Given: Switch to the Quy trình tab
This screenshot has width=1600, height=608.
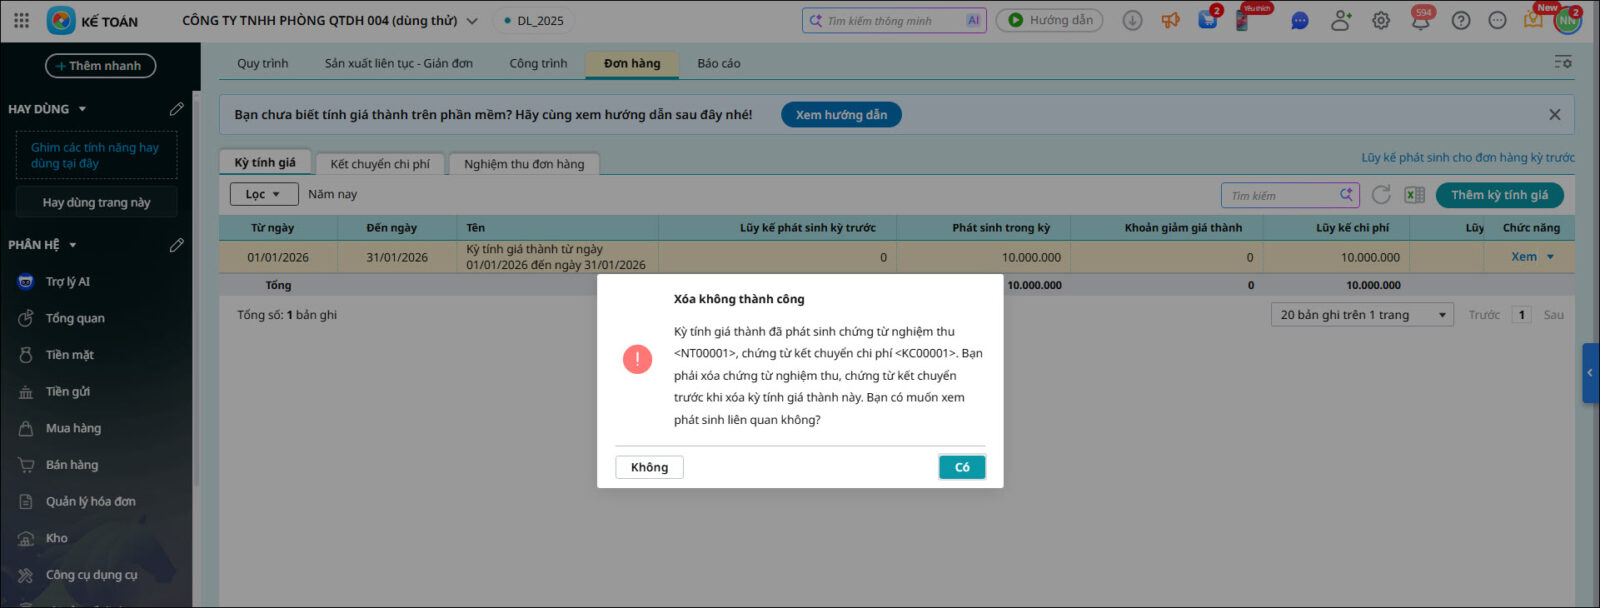Looking at the screenshot, I should [x=262, y=63].
